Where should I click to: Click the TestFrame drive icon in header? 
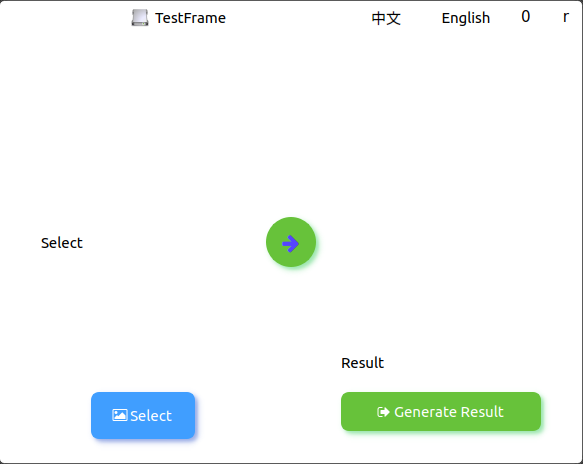tap(140, 17)
